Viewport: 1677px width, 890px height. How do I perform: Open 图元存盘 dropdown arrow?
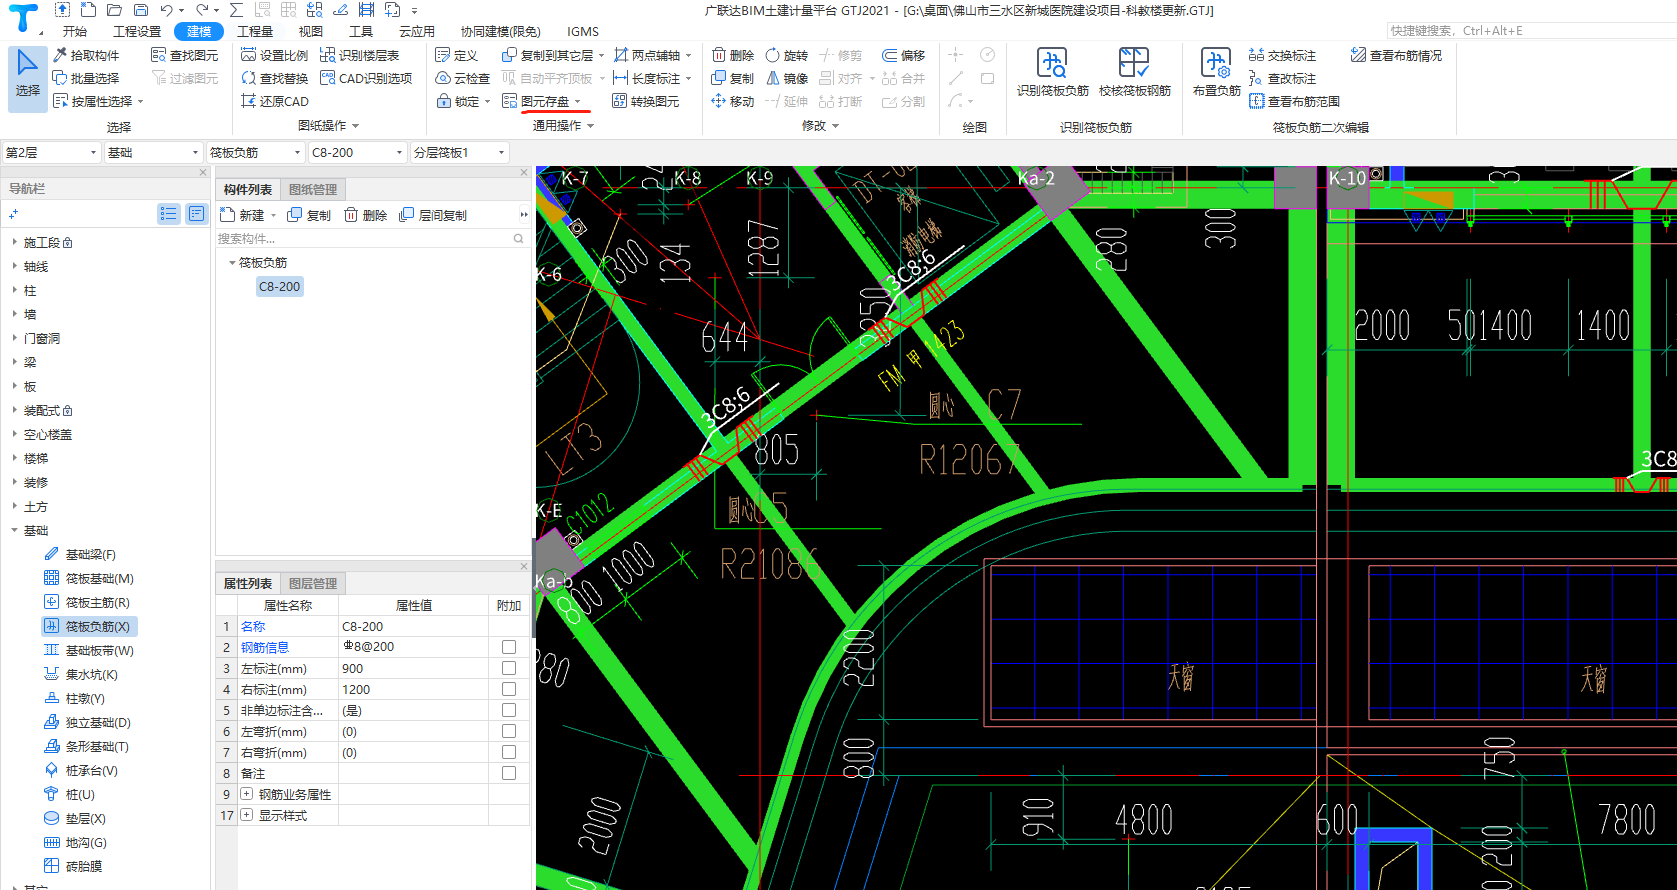click(578, 102)
